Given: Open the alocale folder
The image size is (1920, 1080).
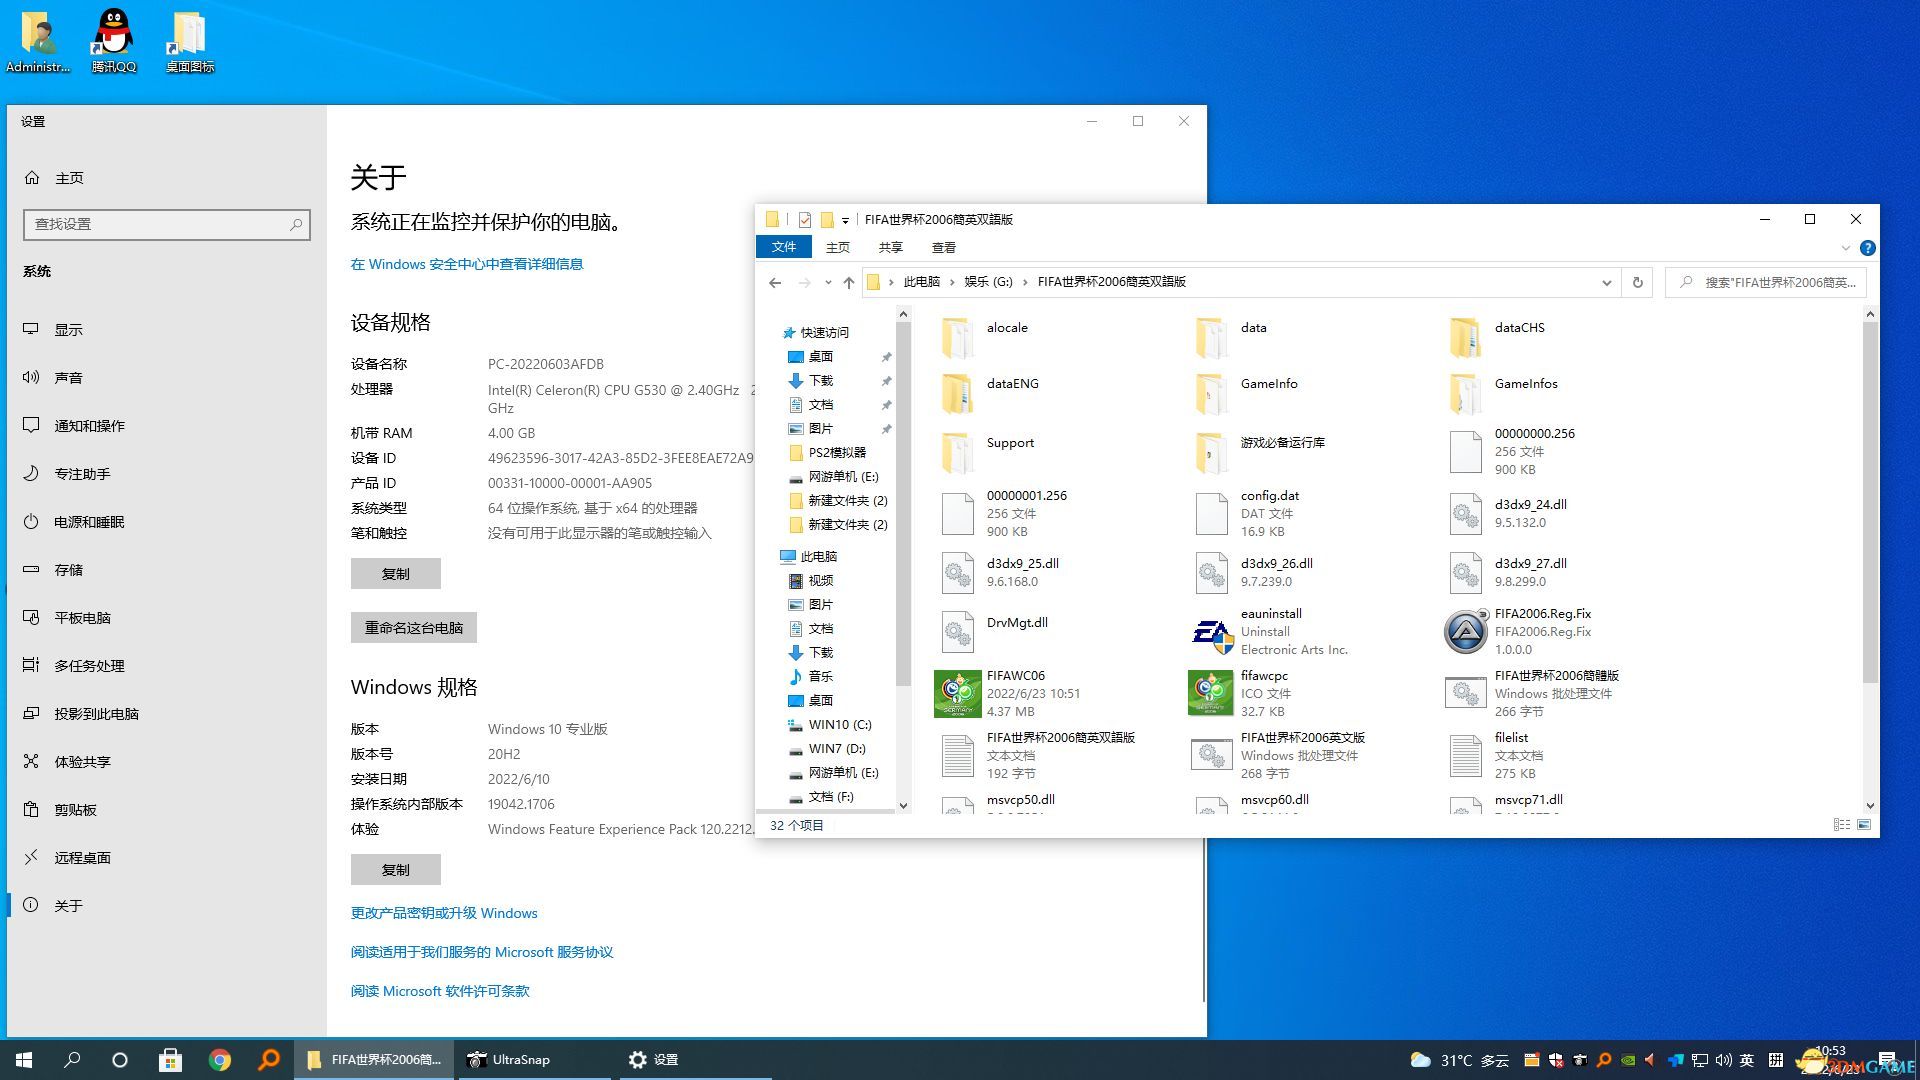Looking at the screenshot, I should tap(957, 338).
